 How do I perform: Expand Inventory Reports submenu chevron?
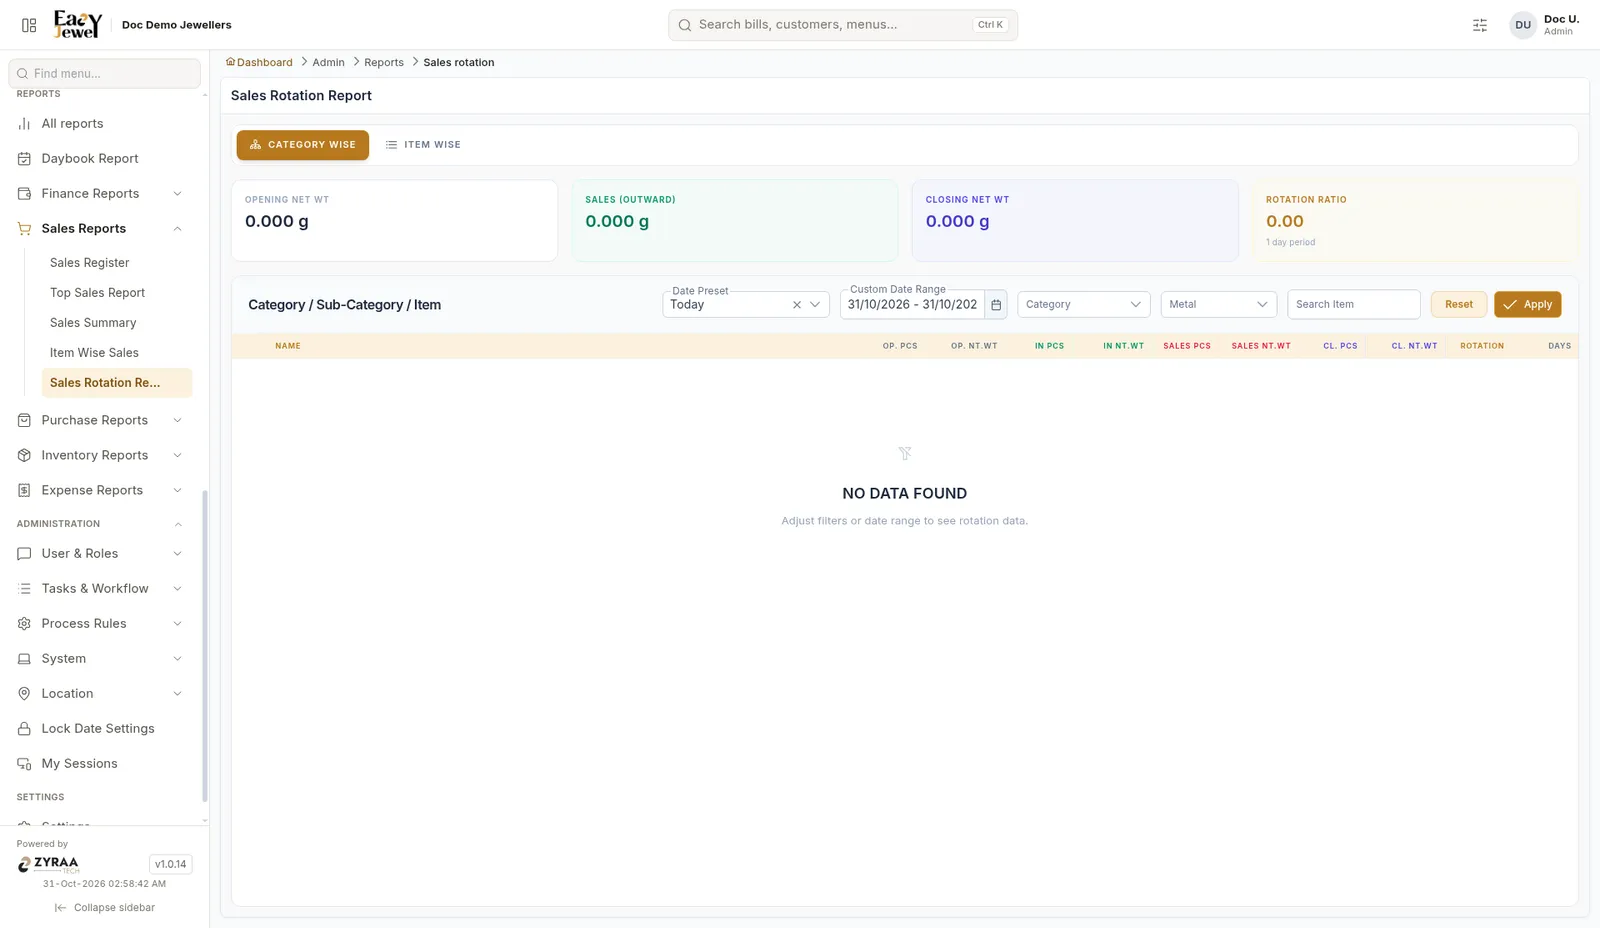[177, 456]
